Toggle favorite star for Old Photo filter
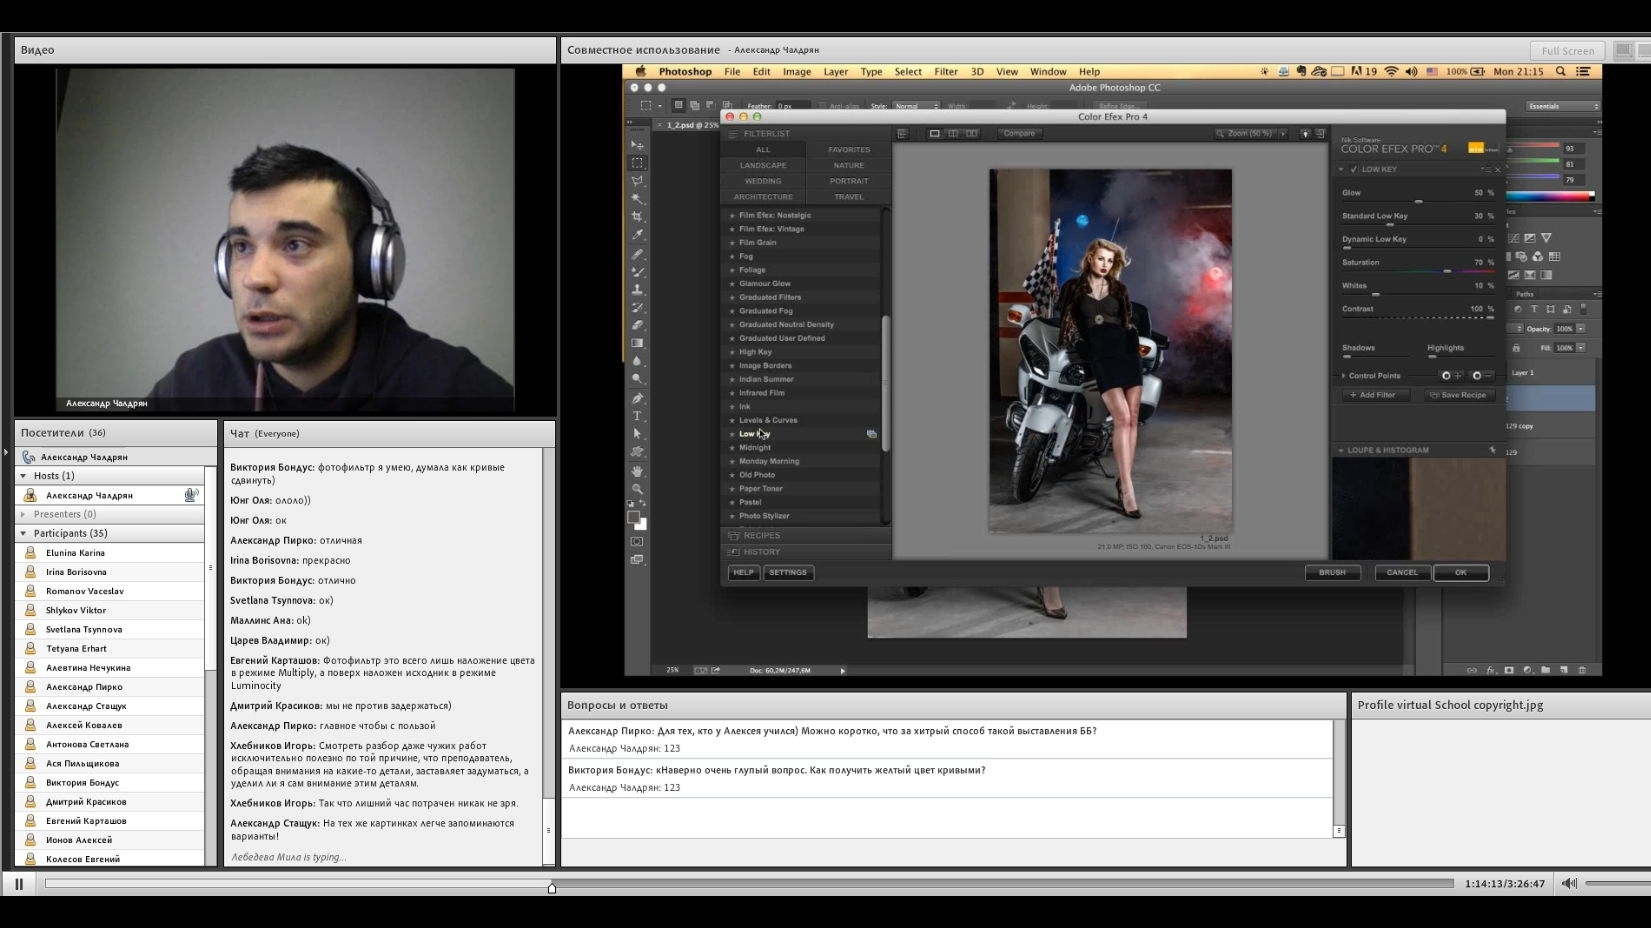 (x=732, y=475)
